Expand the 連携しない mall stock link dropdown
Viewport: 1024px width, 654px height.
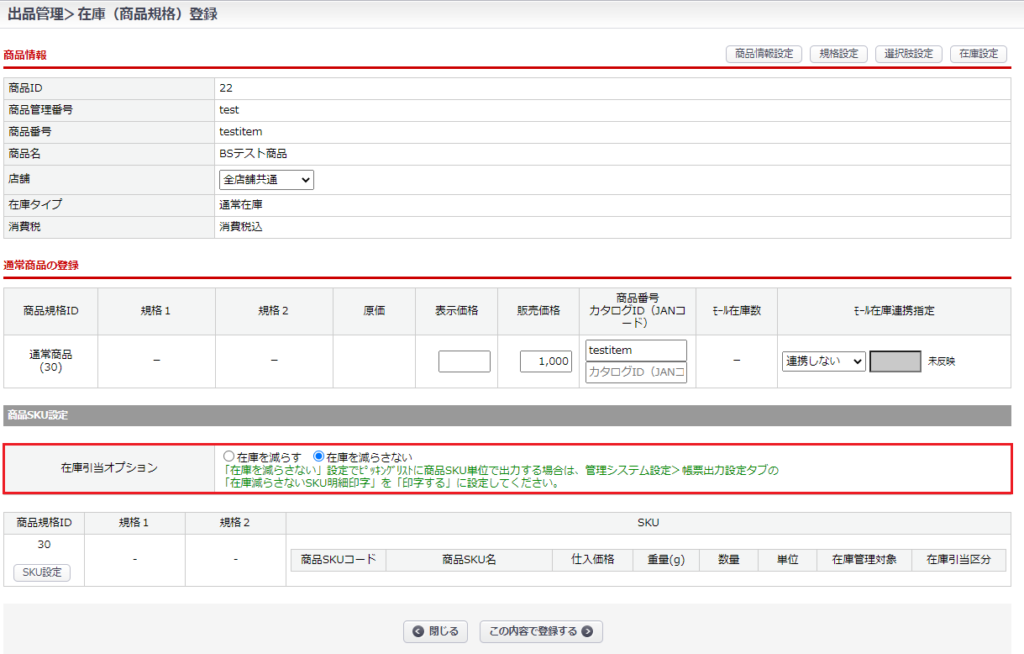coord(823,361)
